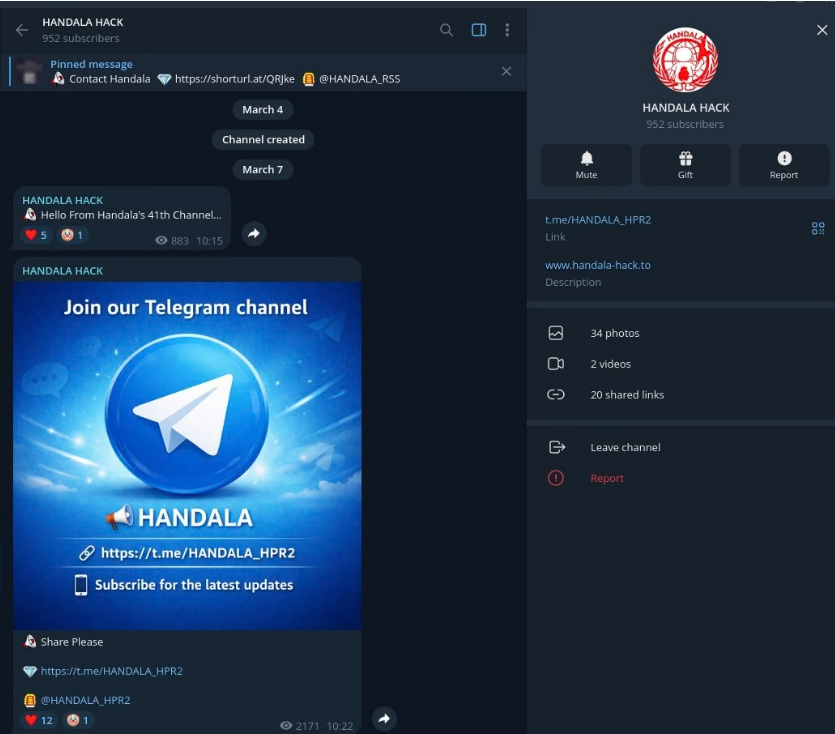Open the Join our Telegram channel image
The image size is (835, 734).
point(187,455)
